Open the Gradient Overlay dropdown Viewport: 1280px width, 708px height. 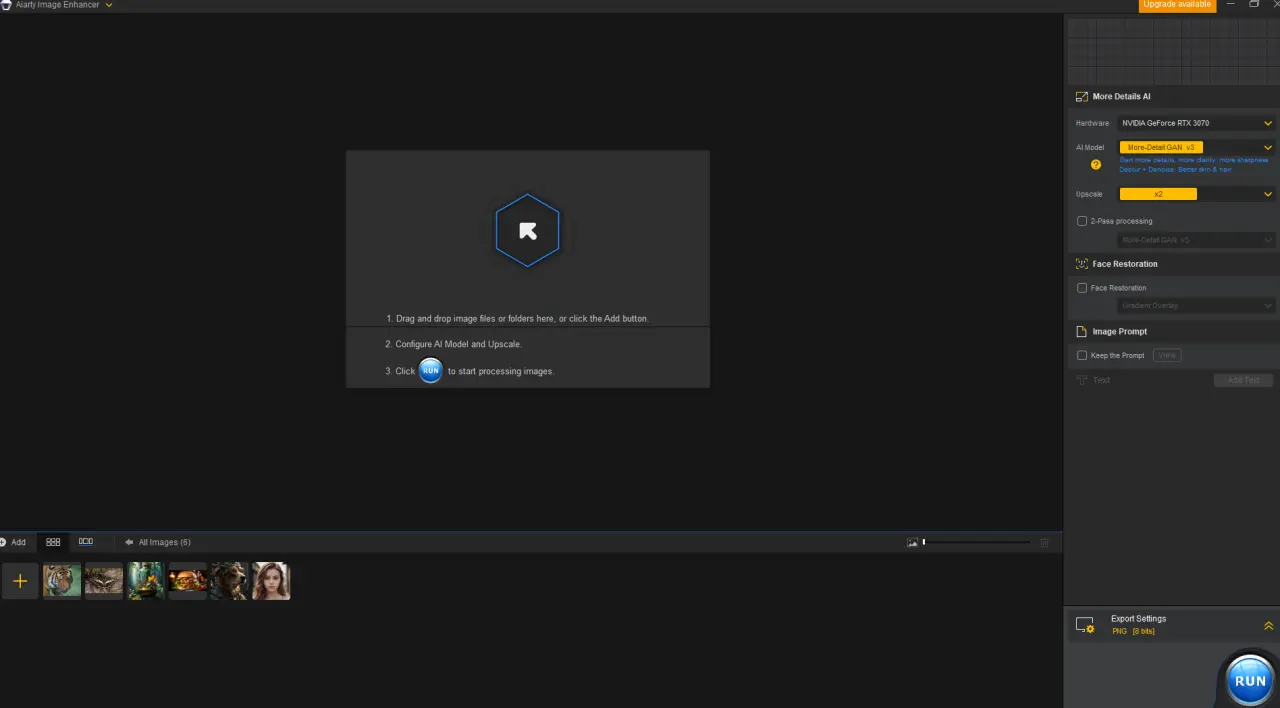[1196, 305]
